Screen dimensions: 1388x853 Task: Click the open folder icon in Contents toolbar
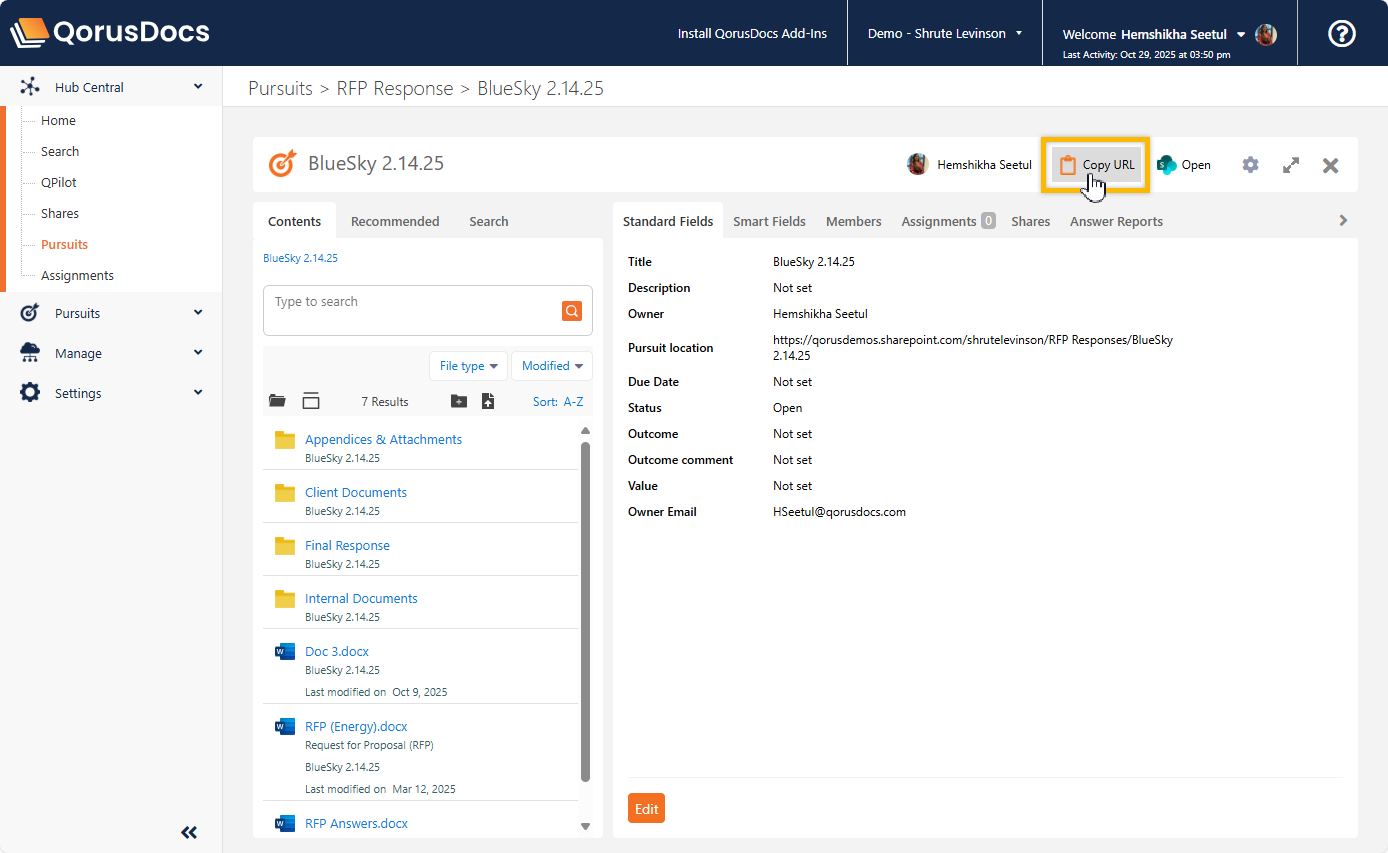coord(278,401)
